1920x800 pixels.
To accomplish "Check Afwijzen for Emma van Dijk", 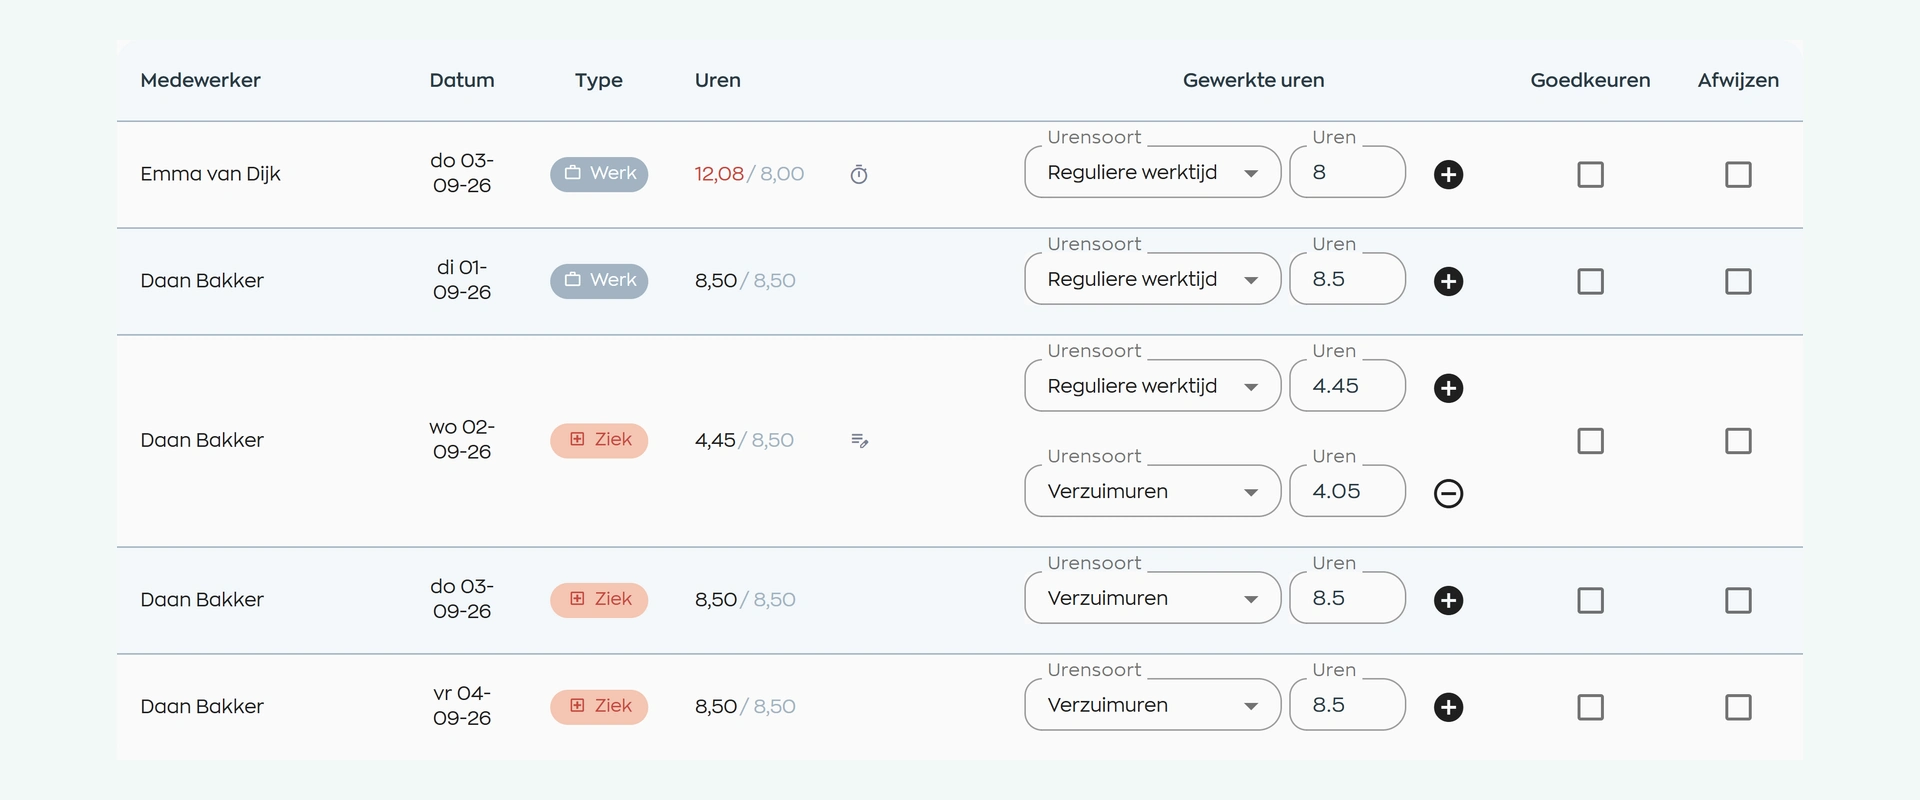I will [x=1738, y=175].
